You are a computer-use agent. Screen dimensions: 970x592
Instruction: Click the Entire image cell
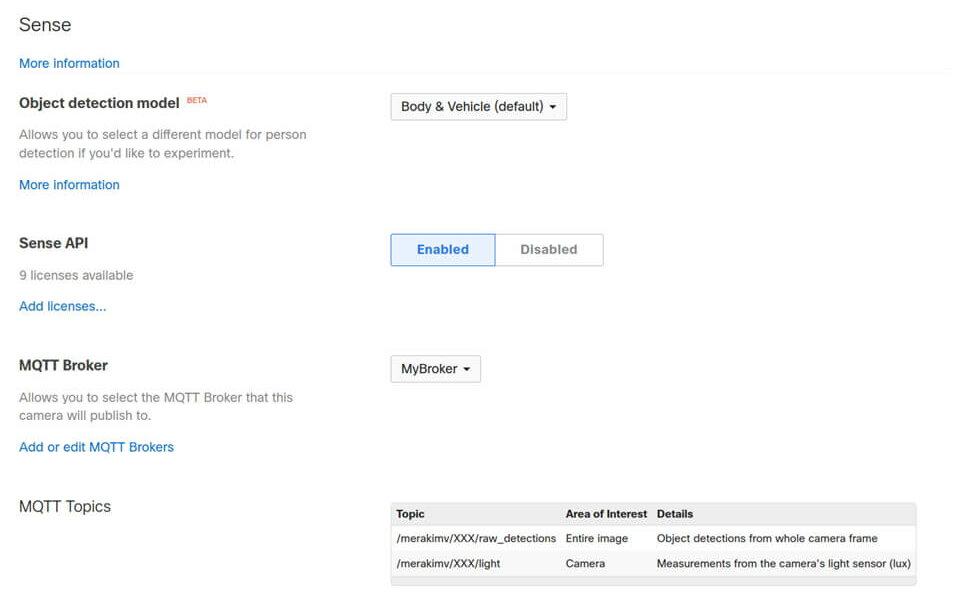point(597,538)
